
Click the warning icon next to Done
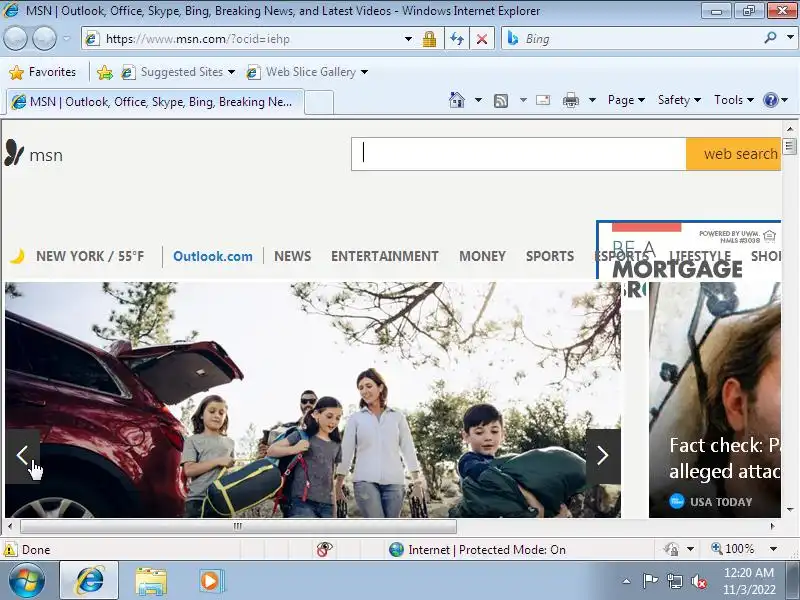(x=10, y=549)
